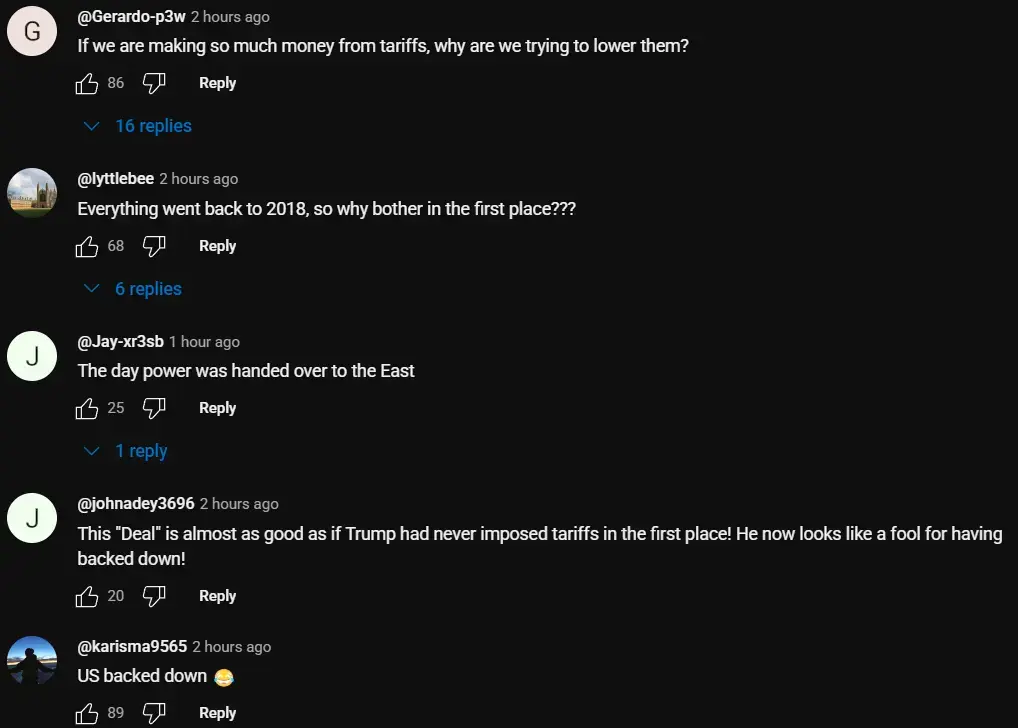Dislike the comment by @karisma9565
Screen dimensions: 1018x728
[153, 713]
